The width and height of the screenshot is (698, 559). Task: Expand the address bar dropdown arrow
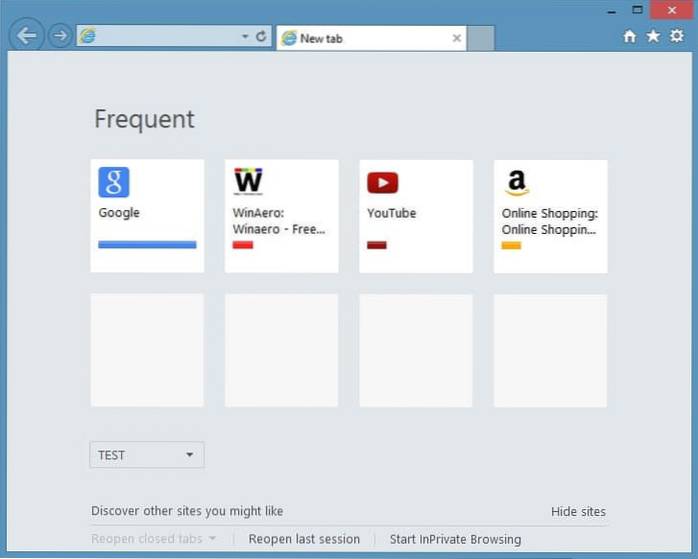click(245, 37)
